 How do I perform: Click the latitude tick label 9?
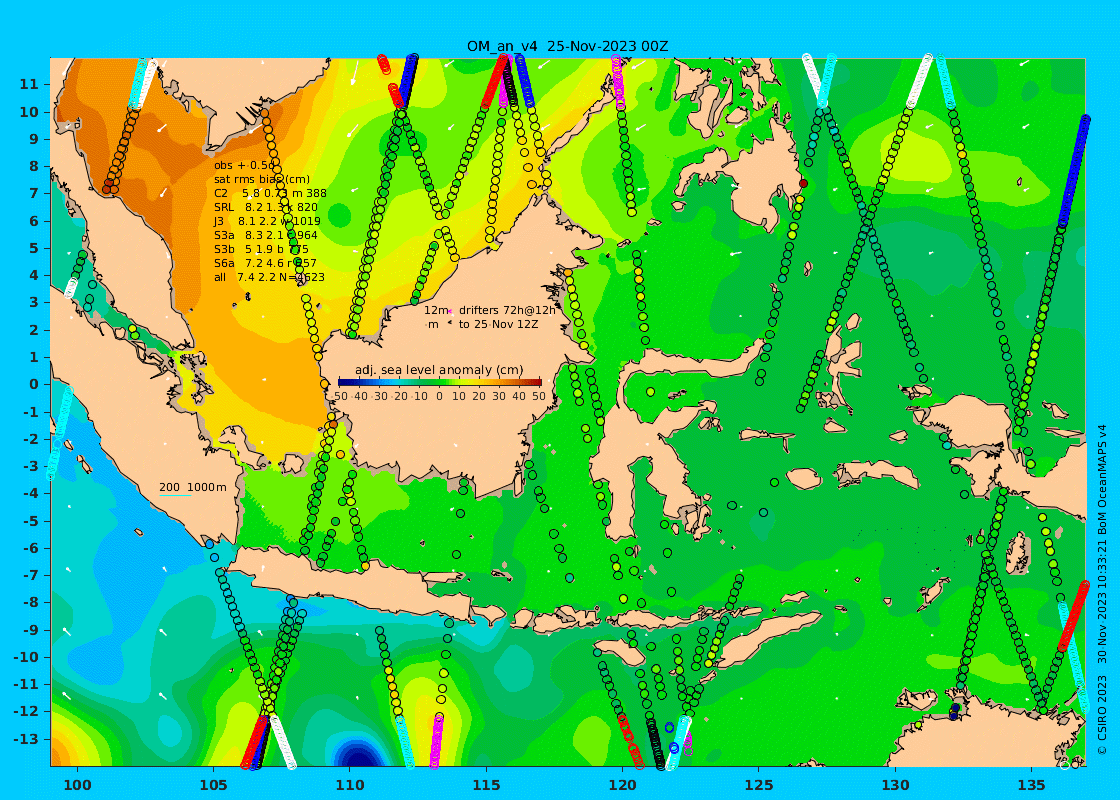coord(34,139)
